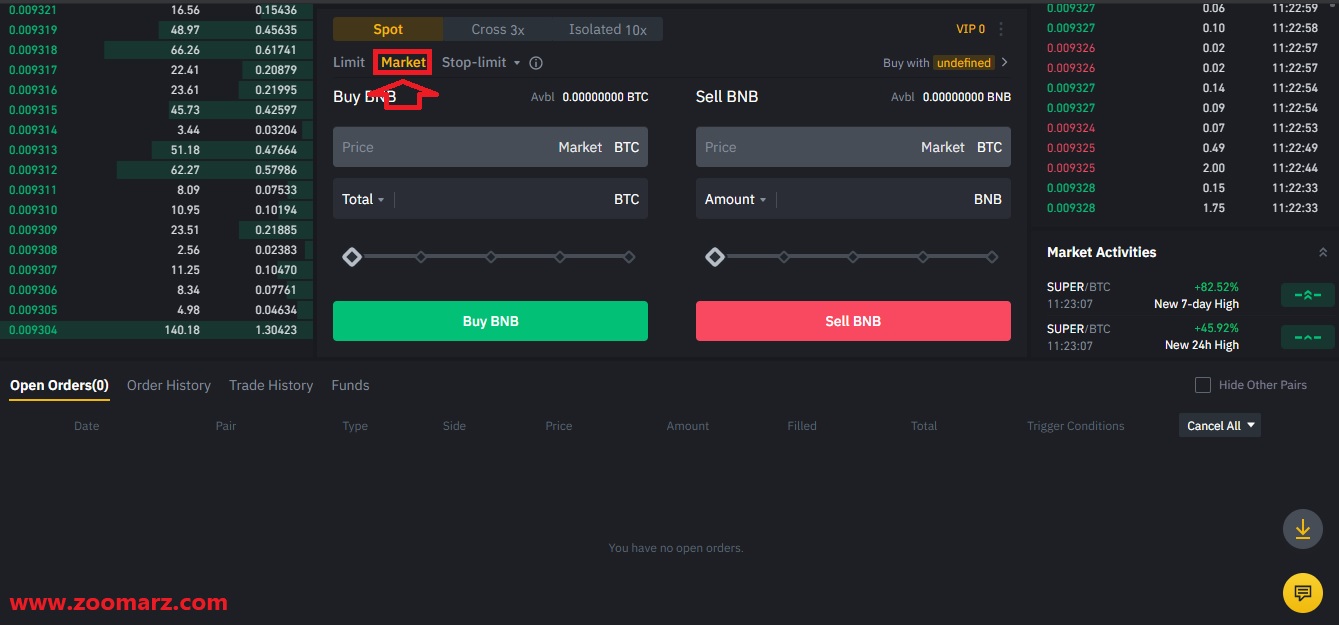
Task: Click the Date column header
Action: pyautogui.click(x=87, y=426)
